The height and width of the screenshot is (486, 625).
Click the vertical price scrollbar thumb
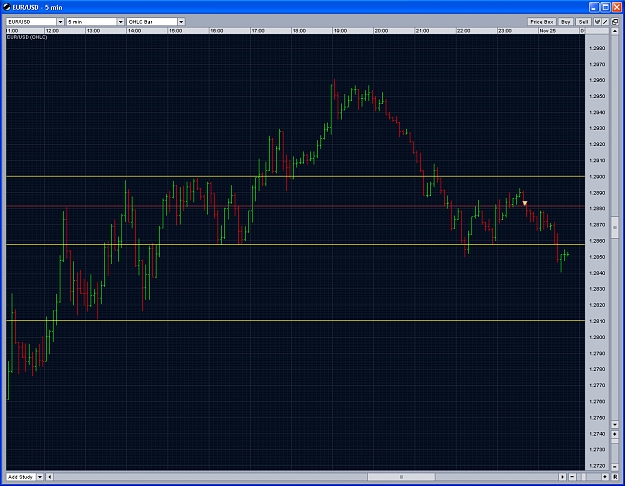pyautogui.click(x=615, y=228)
